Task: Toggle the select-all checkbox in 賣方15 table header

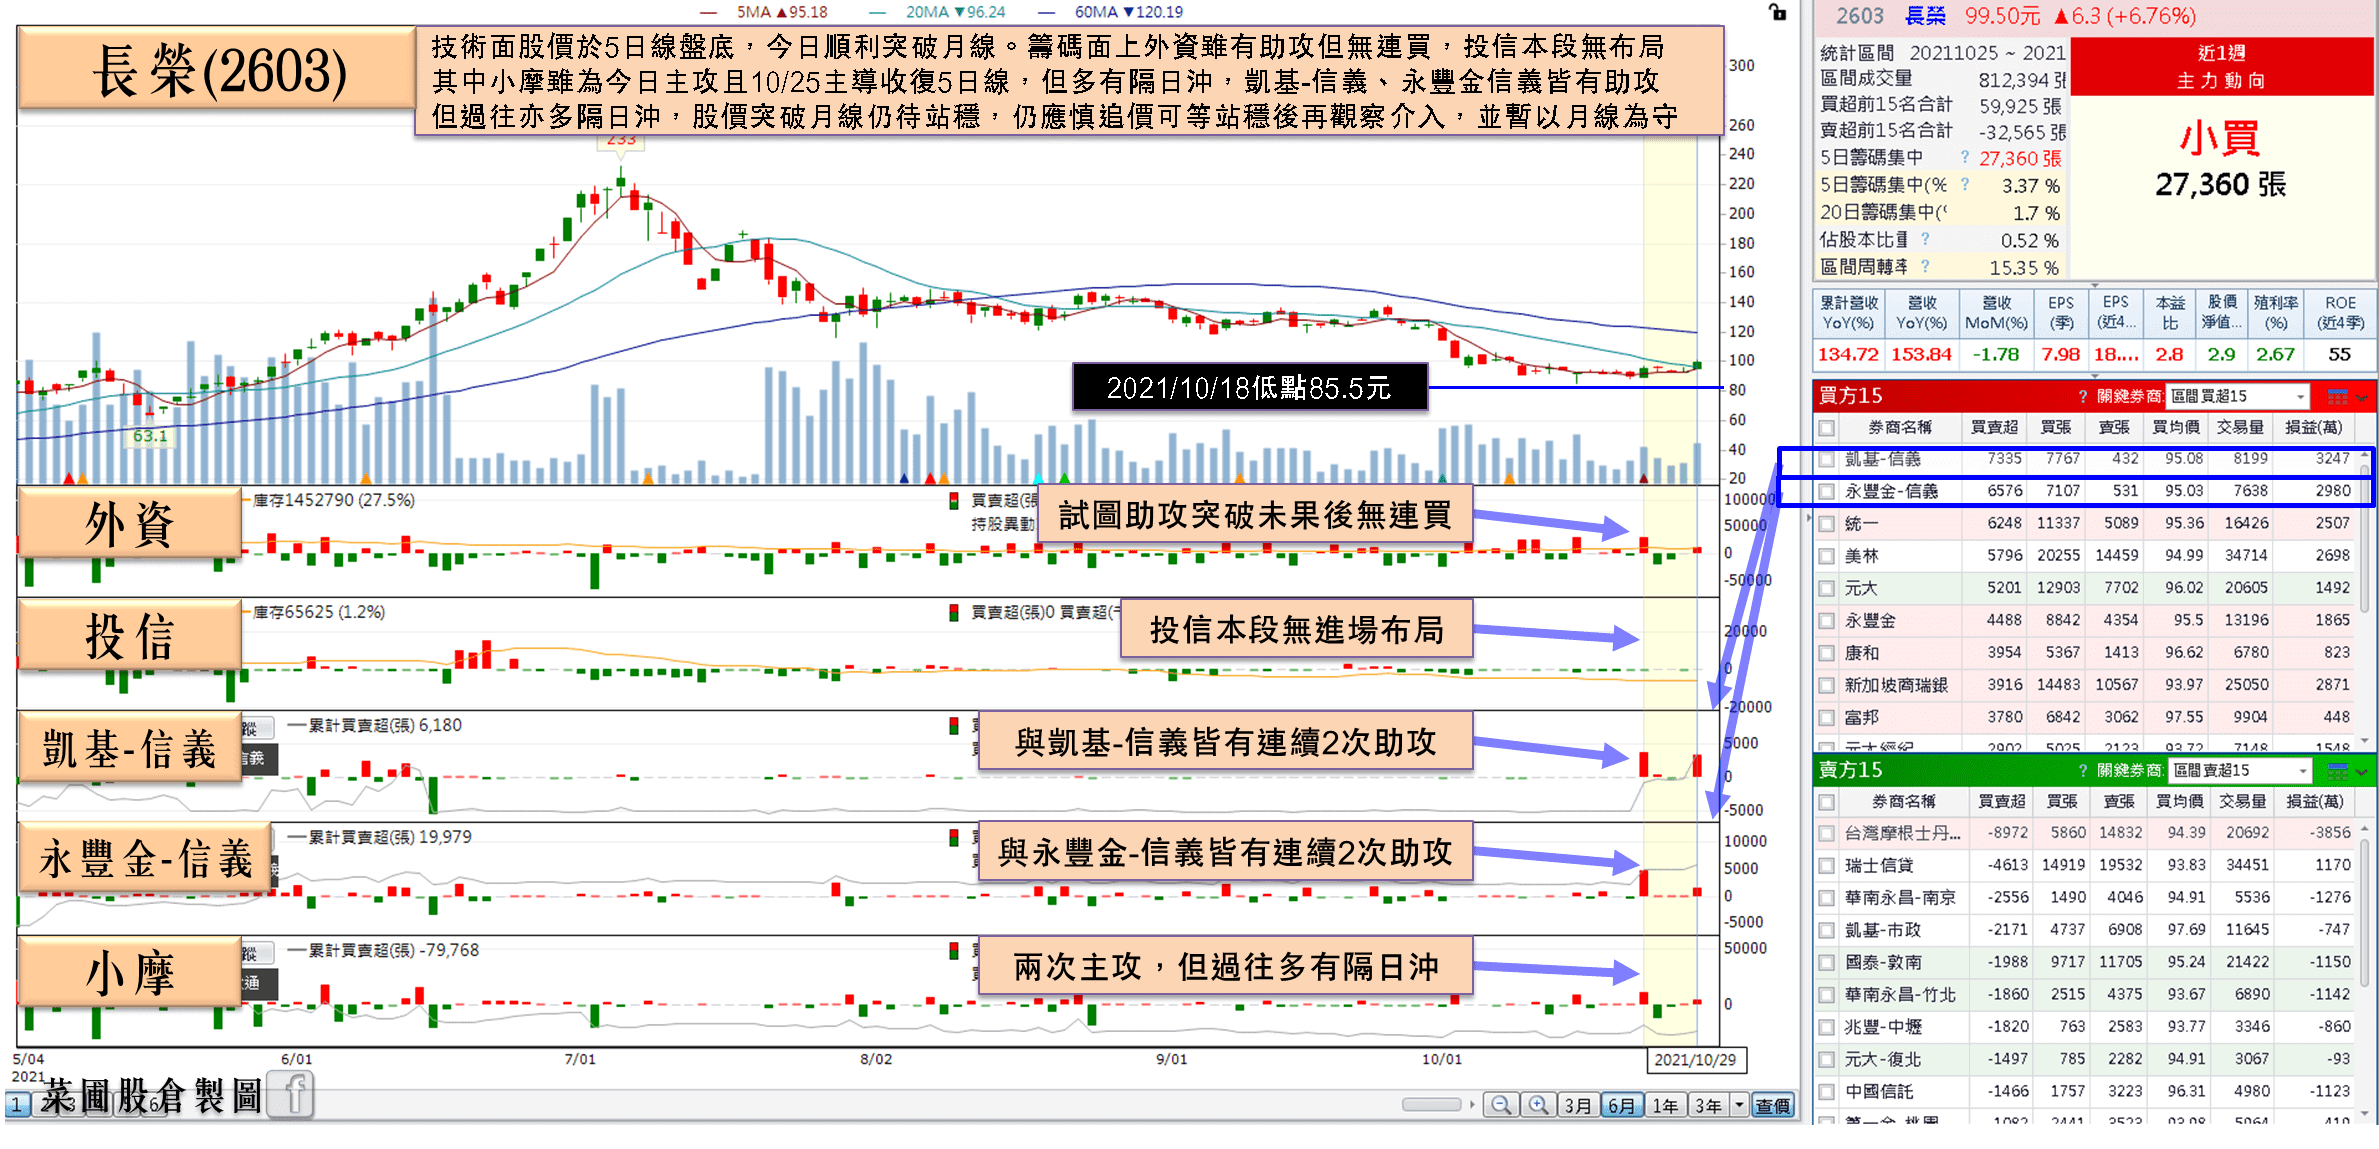Action: 1828,802
